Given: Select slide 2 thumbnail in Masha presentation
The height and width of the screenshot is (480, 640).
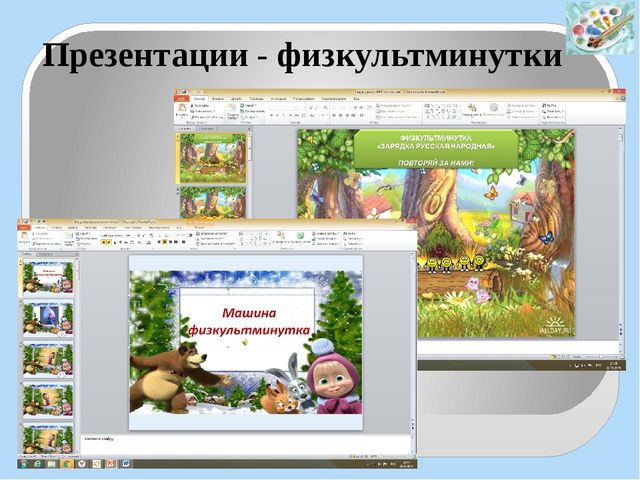Looking at the screenshot, I should click(48, 319).
